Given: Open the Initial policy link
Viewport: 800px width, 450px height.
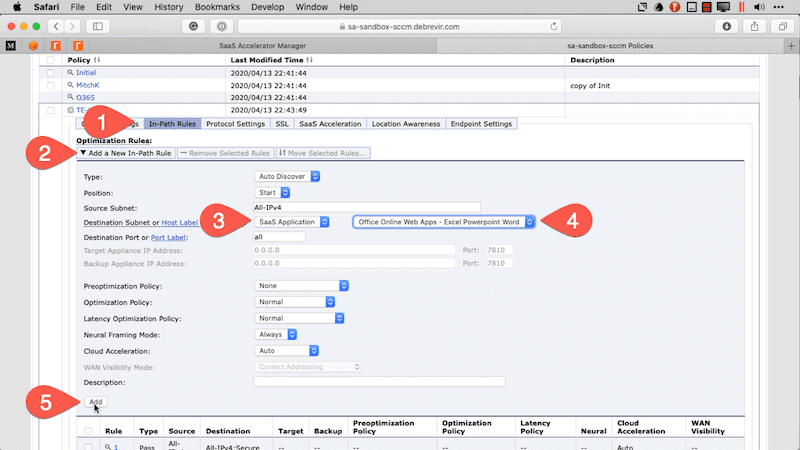Looking at the screenshot, I should coord(86,73).
